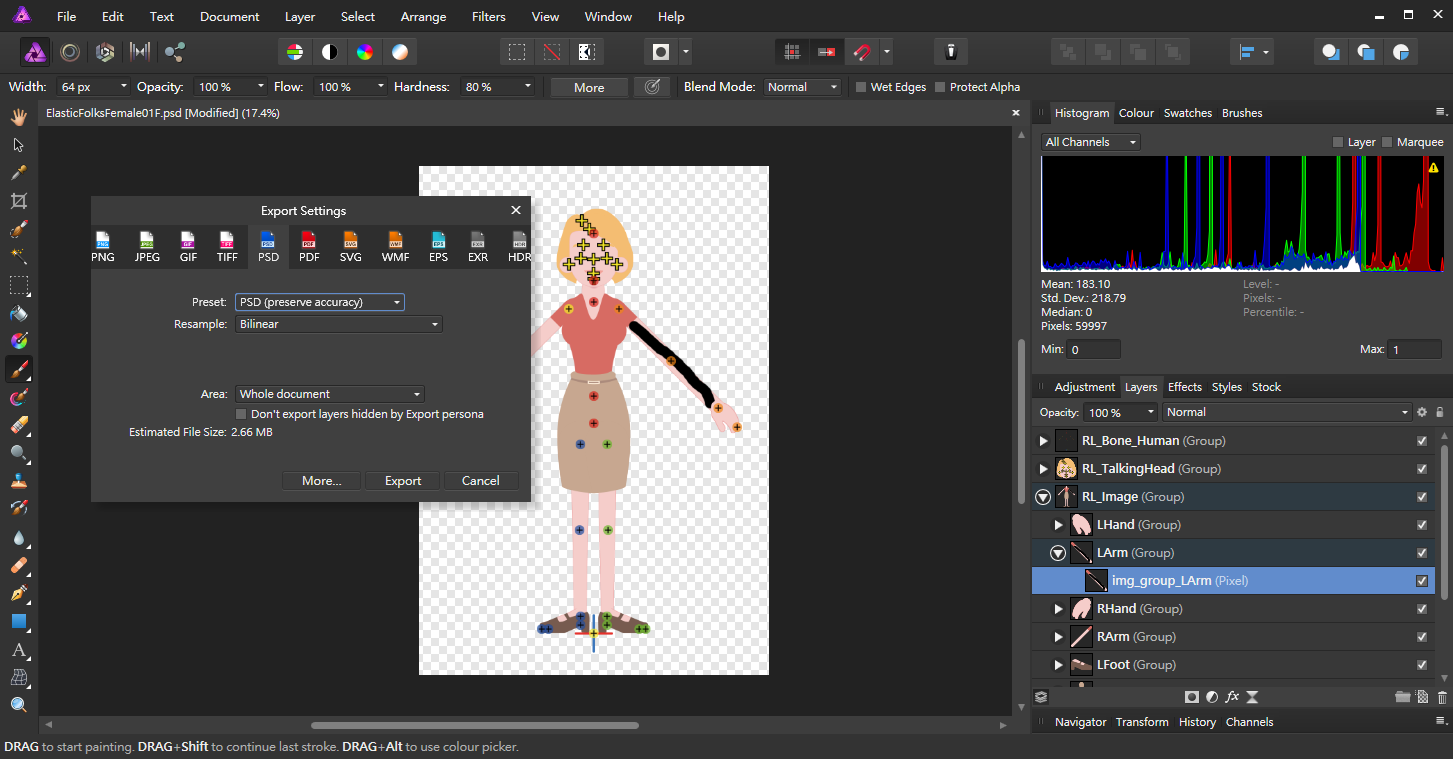Switch to the Export persona
Screen dimensions: 1453x759
(x=175, y=52)
